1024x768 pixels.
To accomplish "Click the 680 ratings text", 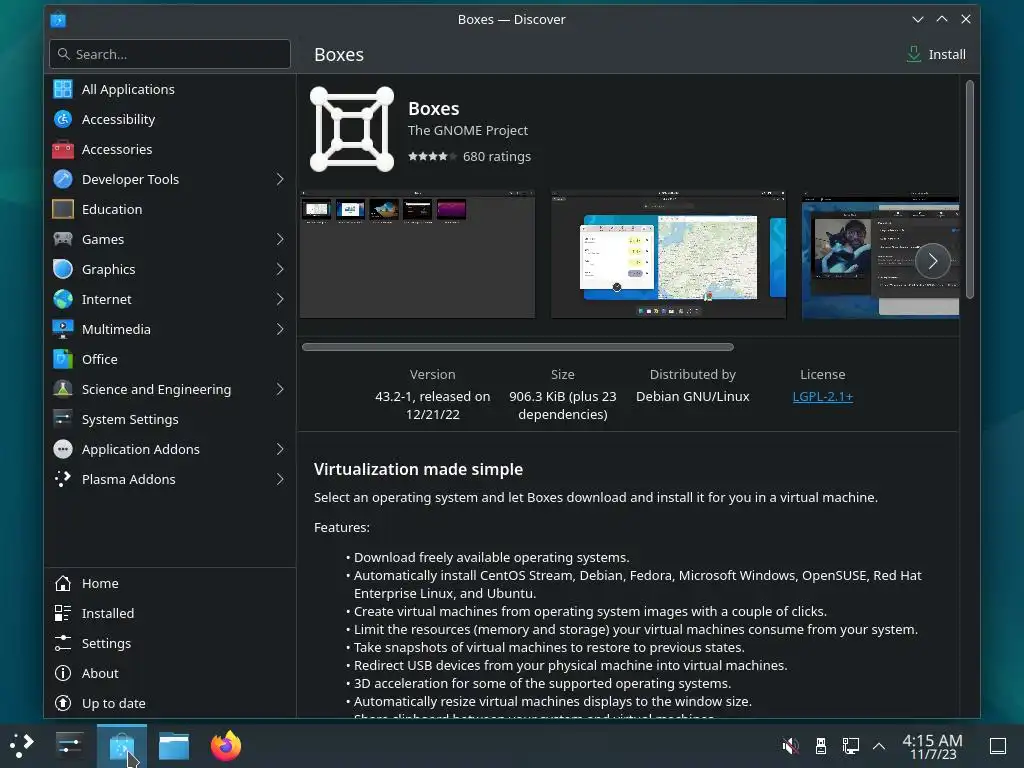I will pos(496,157).
